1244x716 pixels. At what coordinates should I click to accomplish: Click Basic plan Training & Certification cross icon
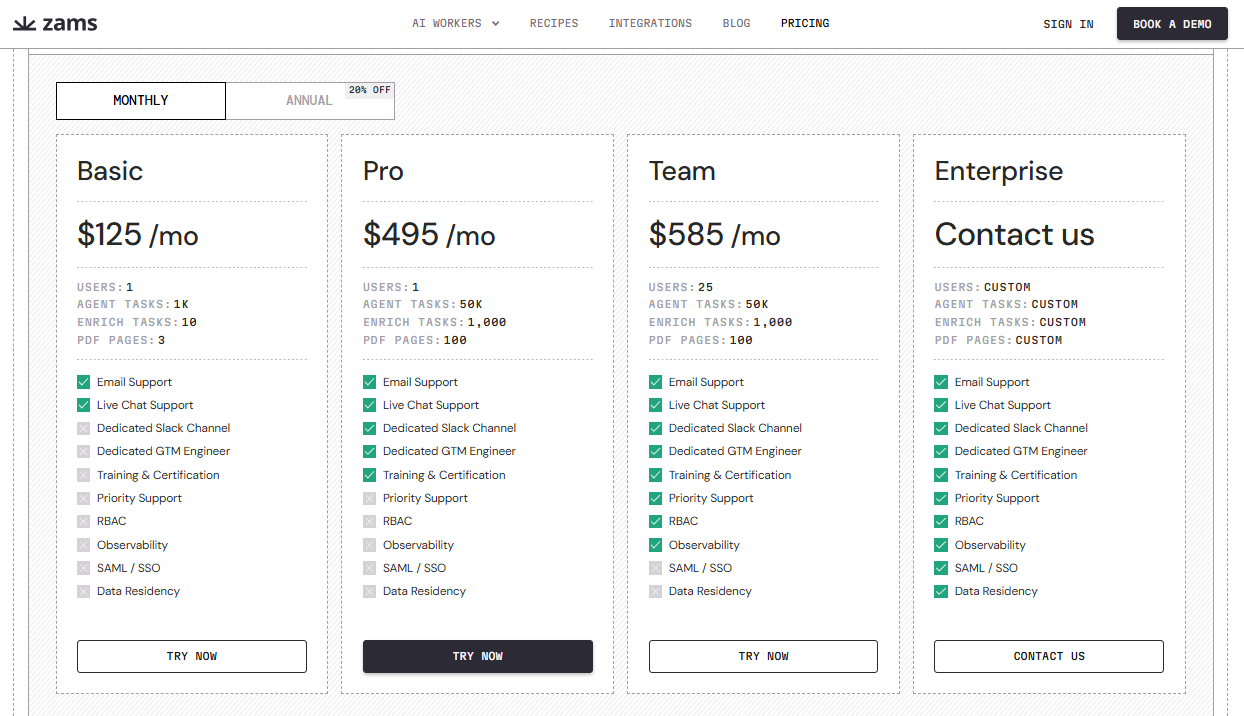84,475
